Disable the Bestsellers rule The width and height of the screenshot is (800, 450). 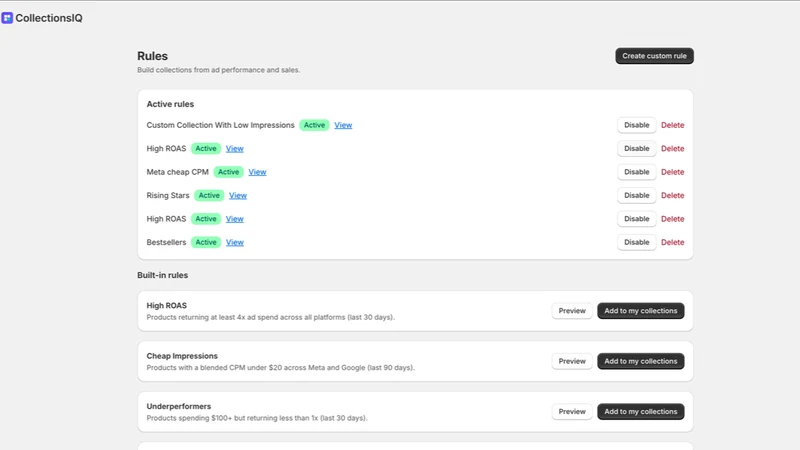pyautogui.click(x=636, y=242)
